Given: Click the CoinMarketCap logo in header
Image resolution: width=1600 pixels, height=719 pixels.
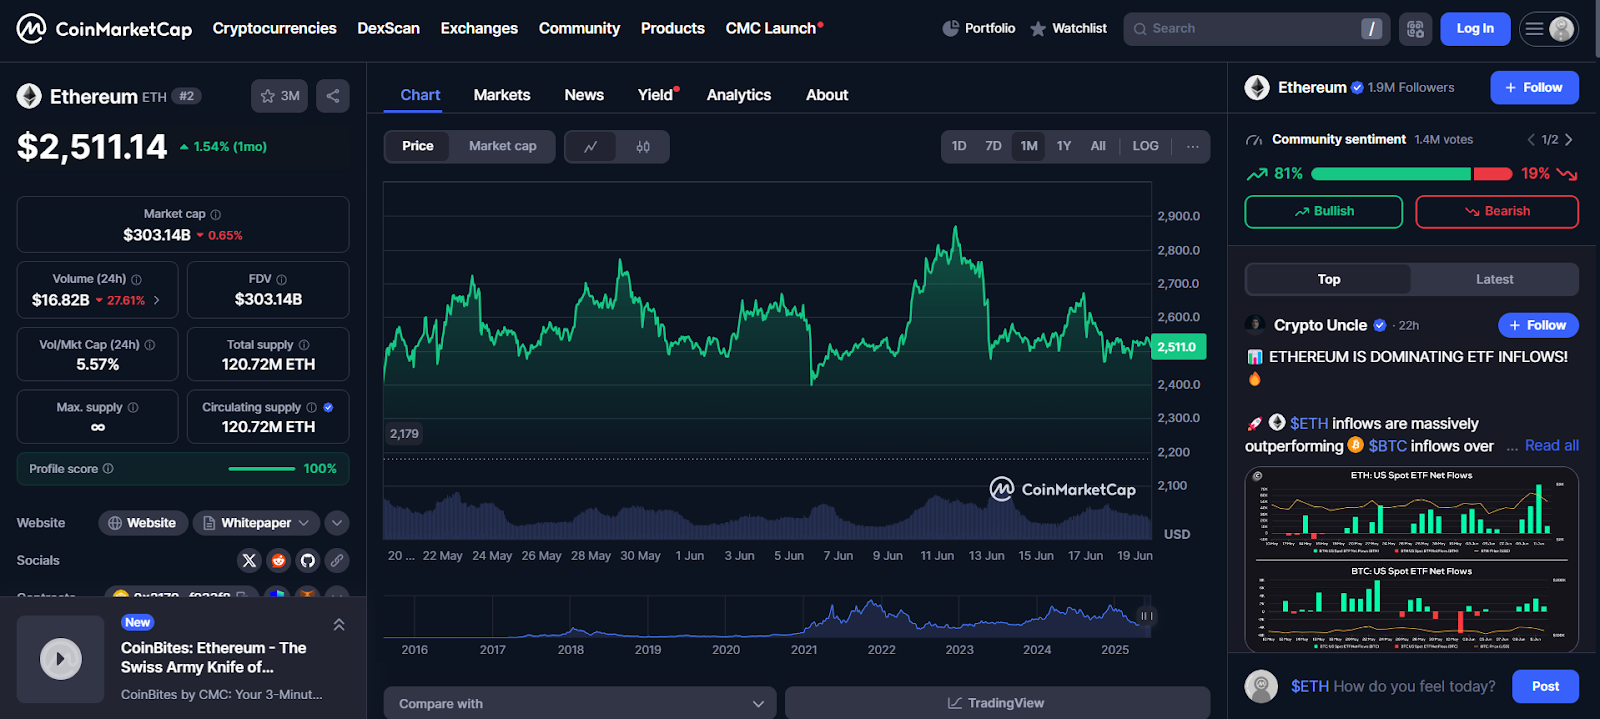Looking at the screenshot, I should (104, 28).
